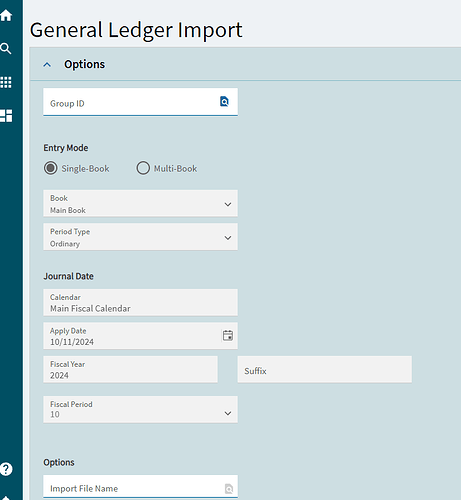Screen dimensions: 461x500
Task: Click the Apply Date field 10/11/2024
Action: (x=140, y=336)
